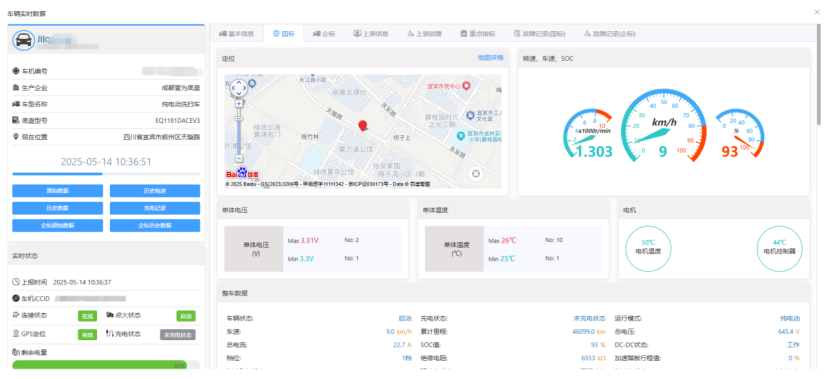Click the 车机编号 row icon
Viewport: 829px width, 379px height.
point(16,71)
